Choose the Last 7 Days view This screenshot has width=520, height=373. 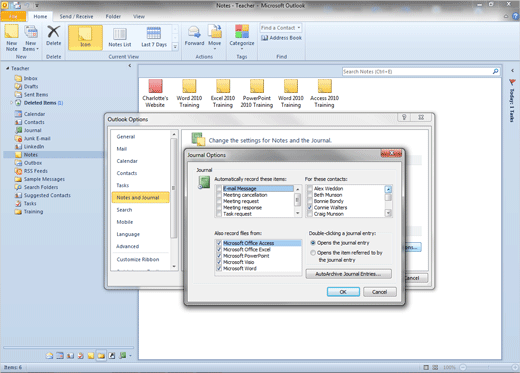(154, 38)
